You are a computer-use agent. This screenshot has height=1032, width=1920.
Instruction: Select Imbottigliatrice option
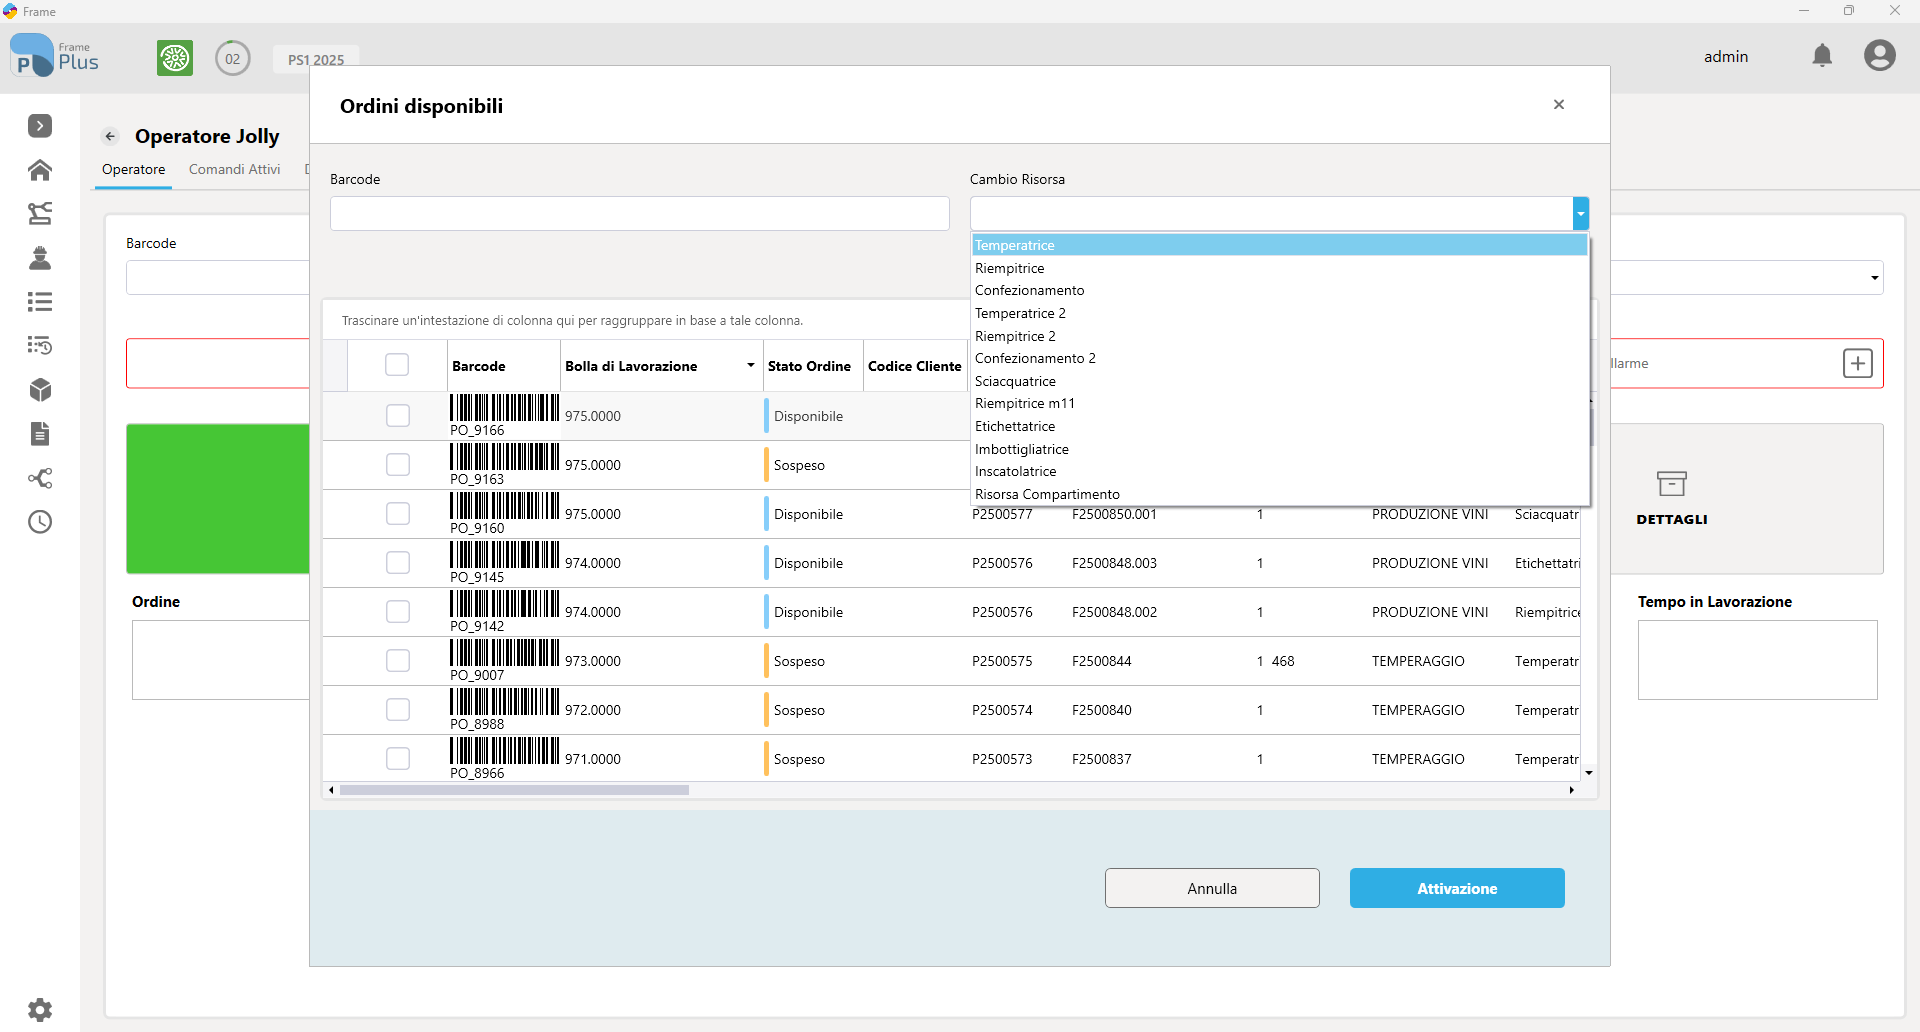pyautogui.click(x=1279, y=449)
